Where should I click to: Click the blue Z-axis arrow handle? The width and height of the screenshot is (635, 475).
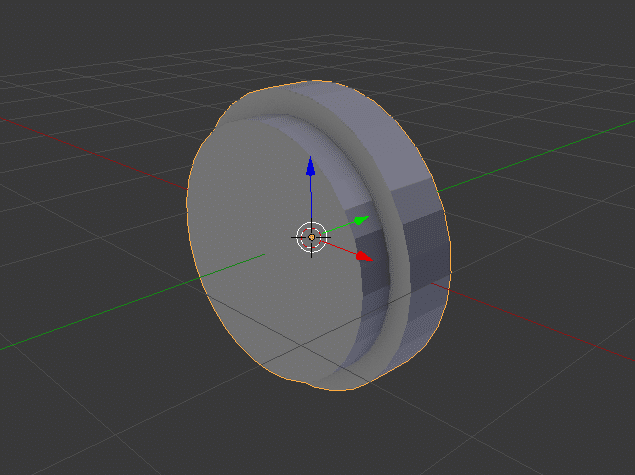311,166
